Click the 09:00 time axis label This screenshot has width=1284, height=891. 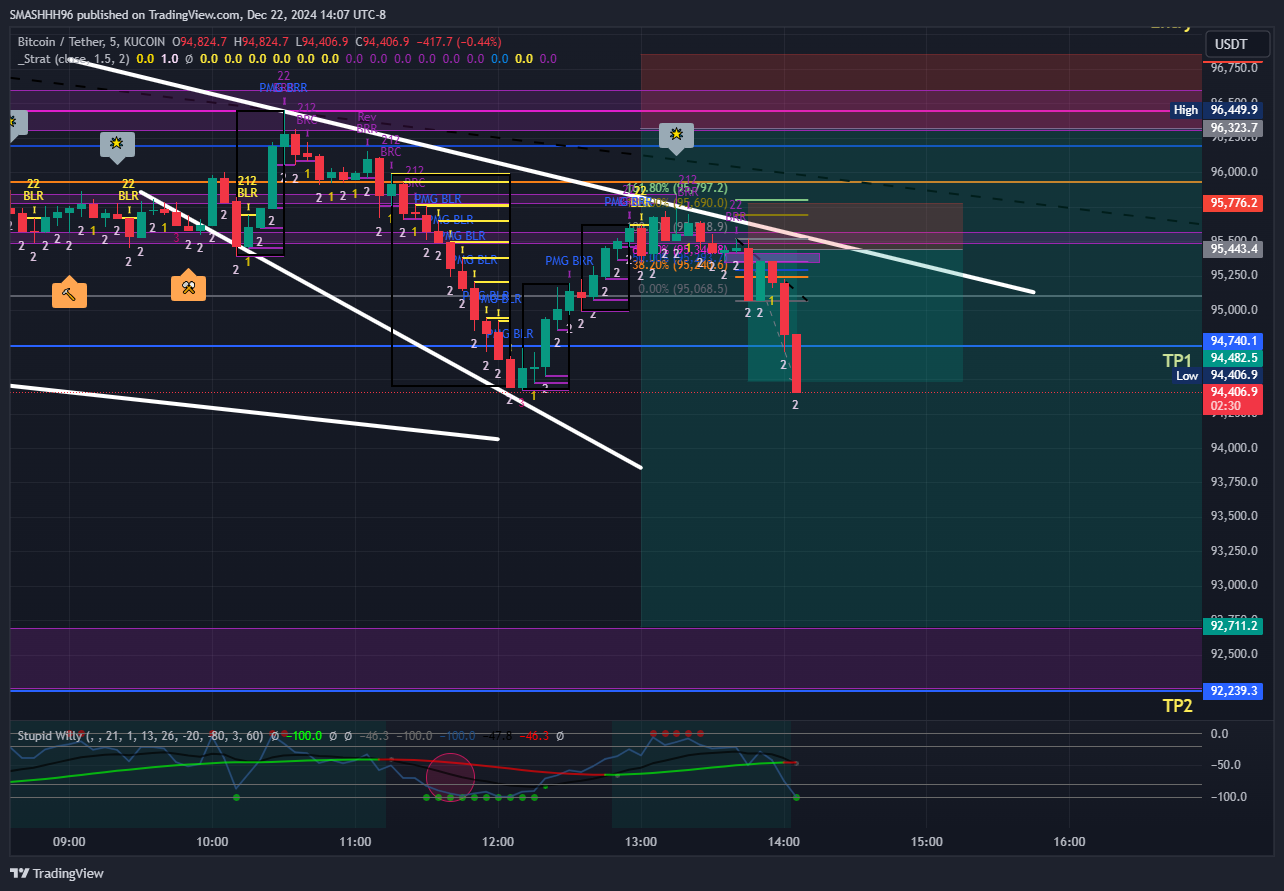click(69, 842)
